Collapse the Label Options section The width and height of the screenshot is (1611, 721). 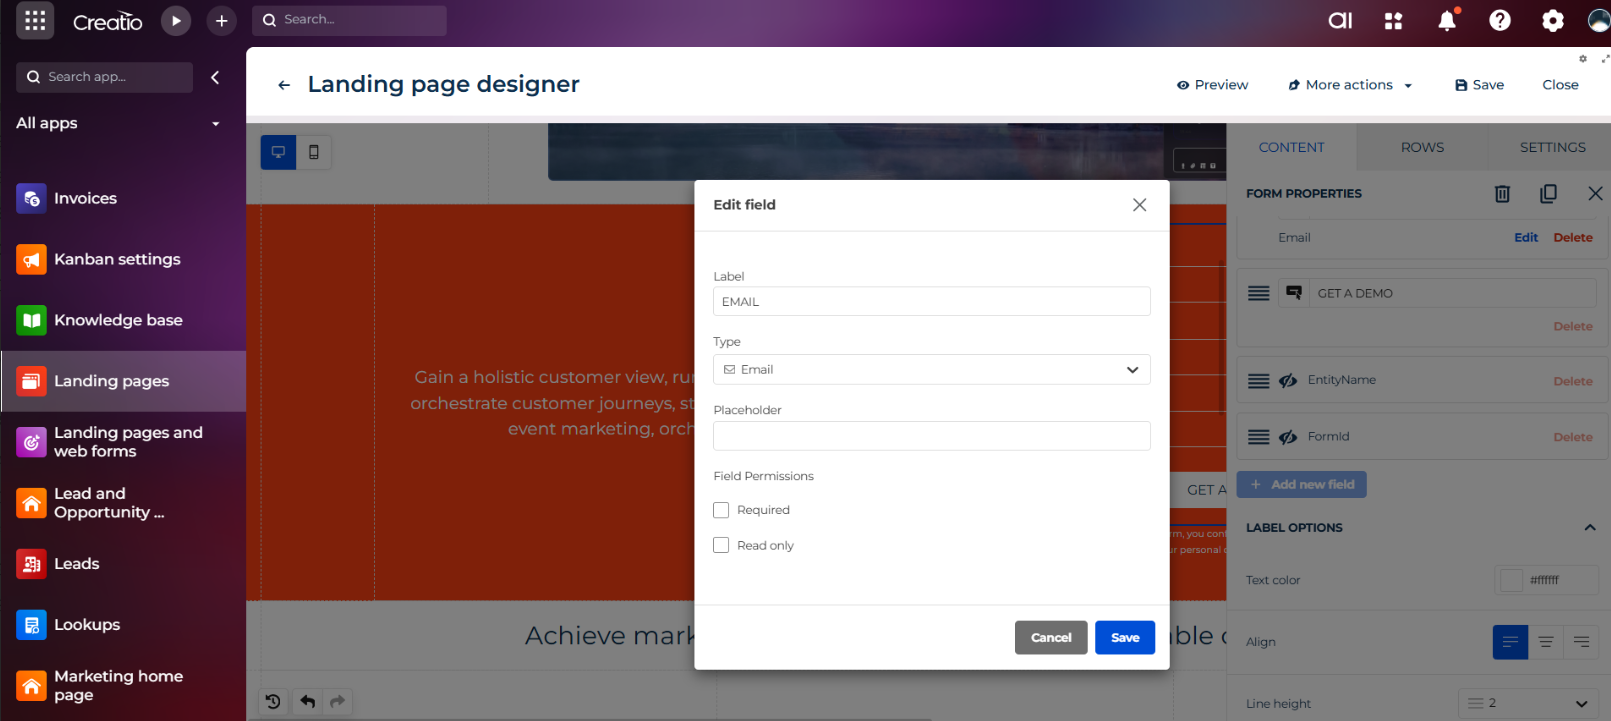[x=1589, y=528]
